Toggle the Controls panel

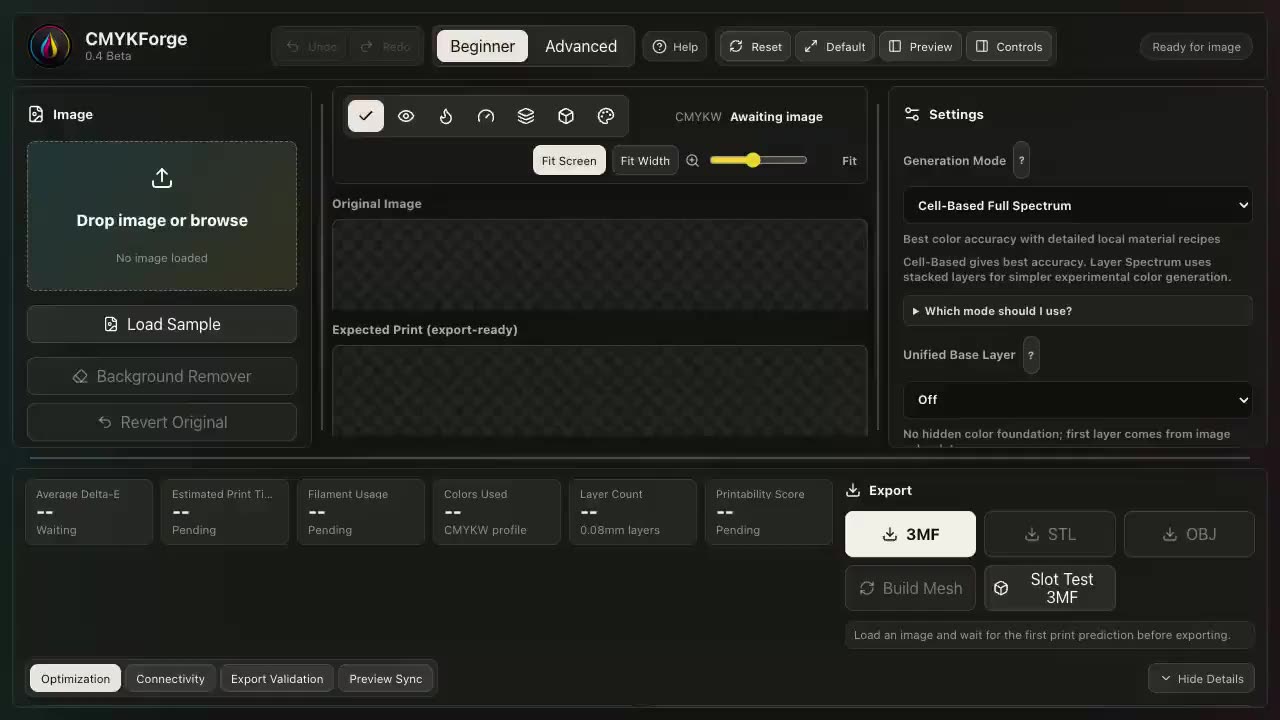click(x=1009, y=46)
